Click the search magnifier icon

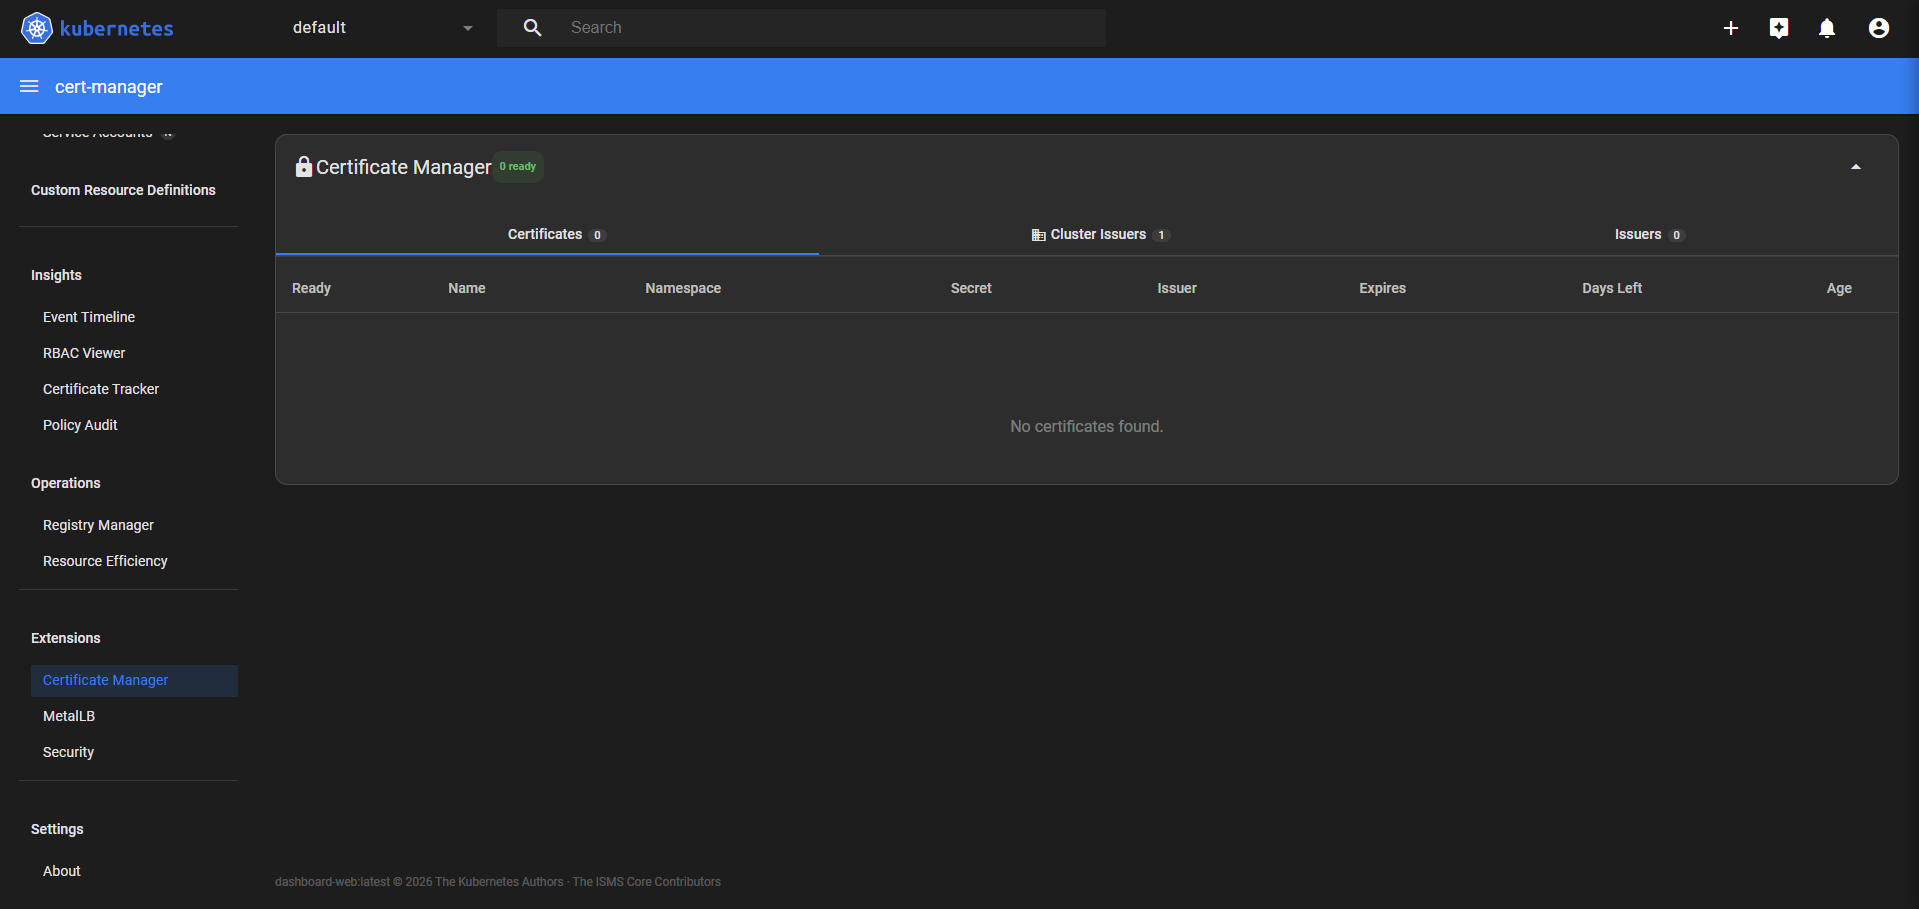(533, 28)
